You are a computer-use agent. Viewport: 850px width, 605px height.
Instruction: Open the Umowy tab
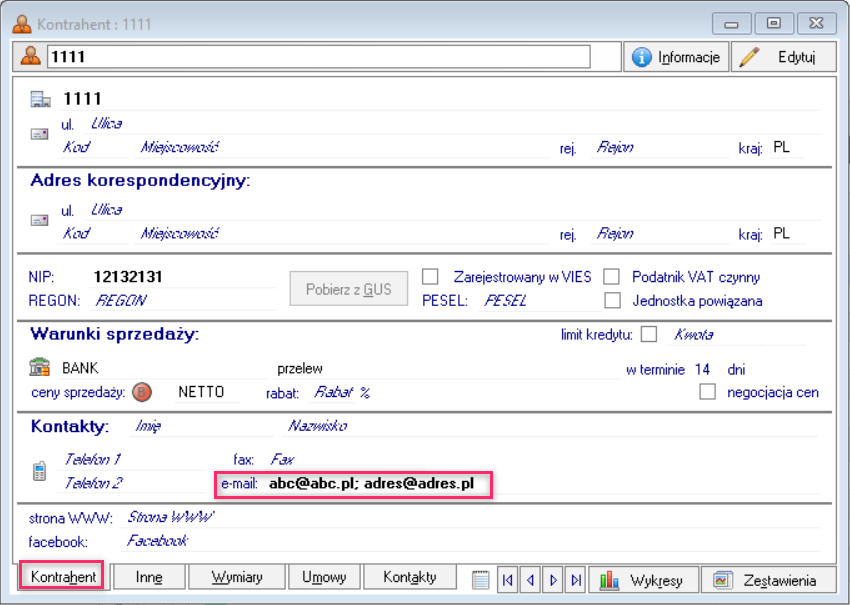click(327, 577)
